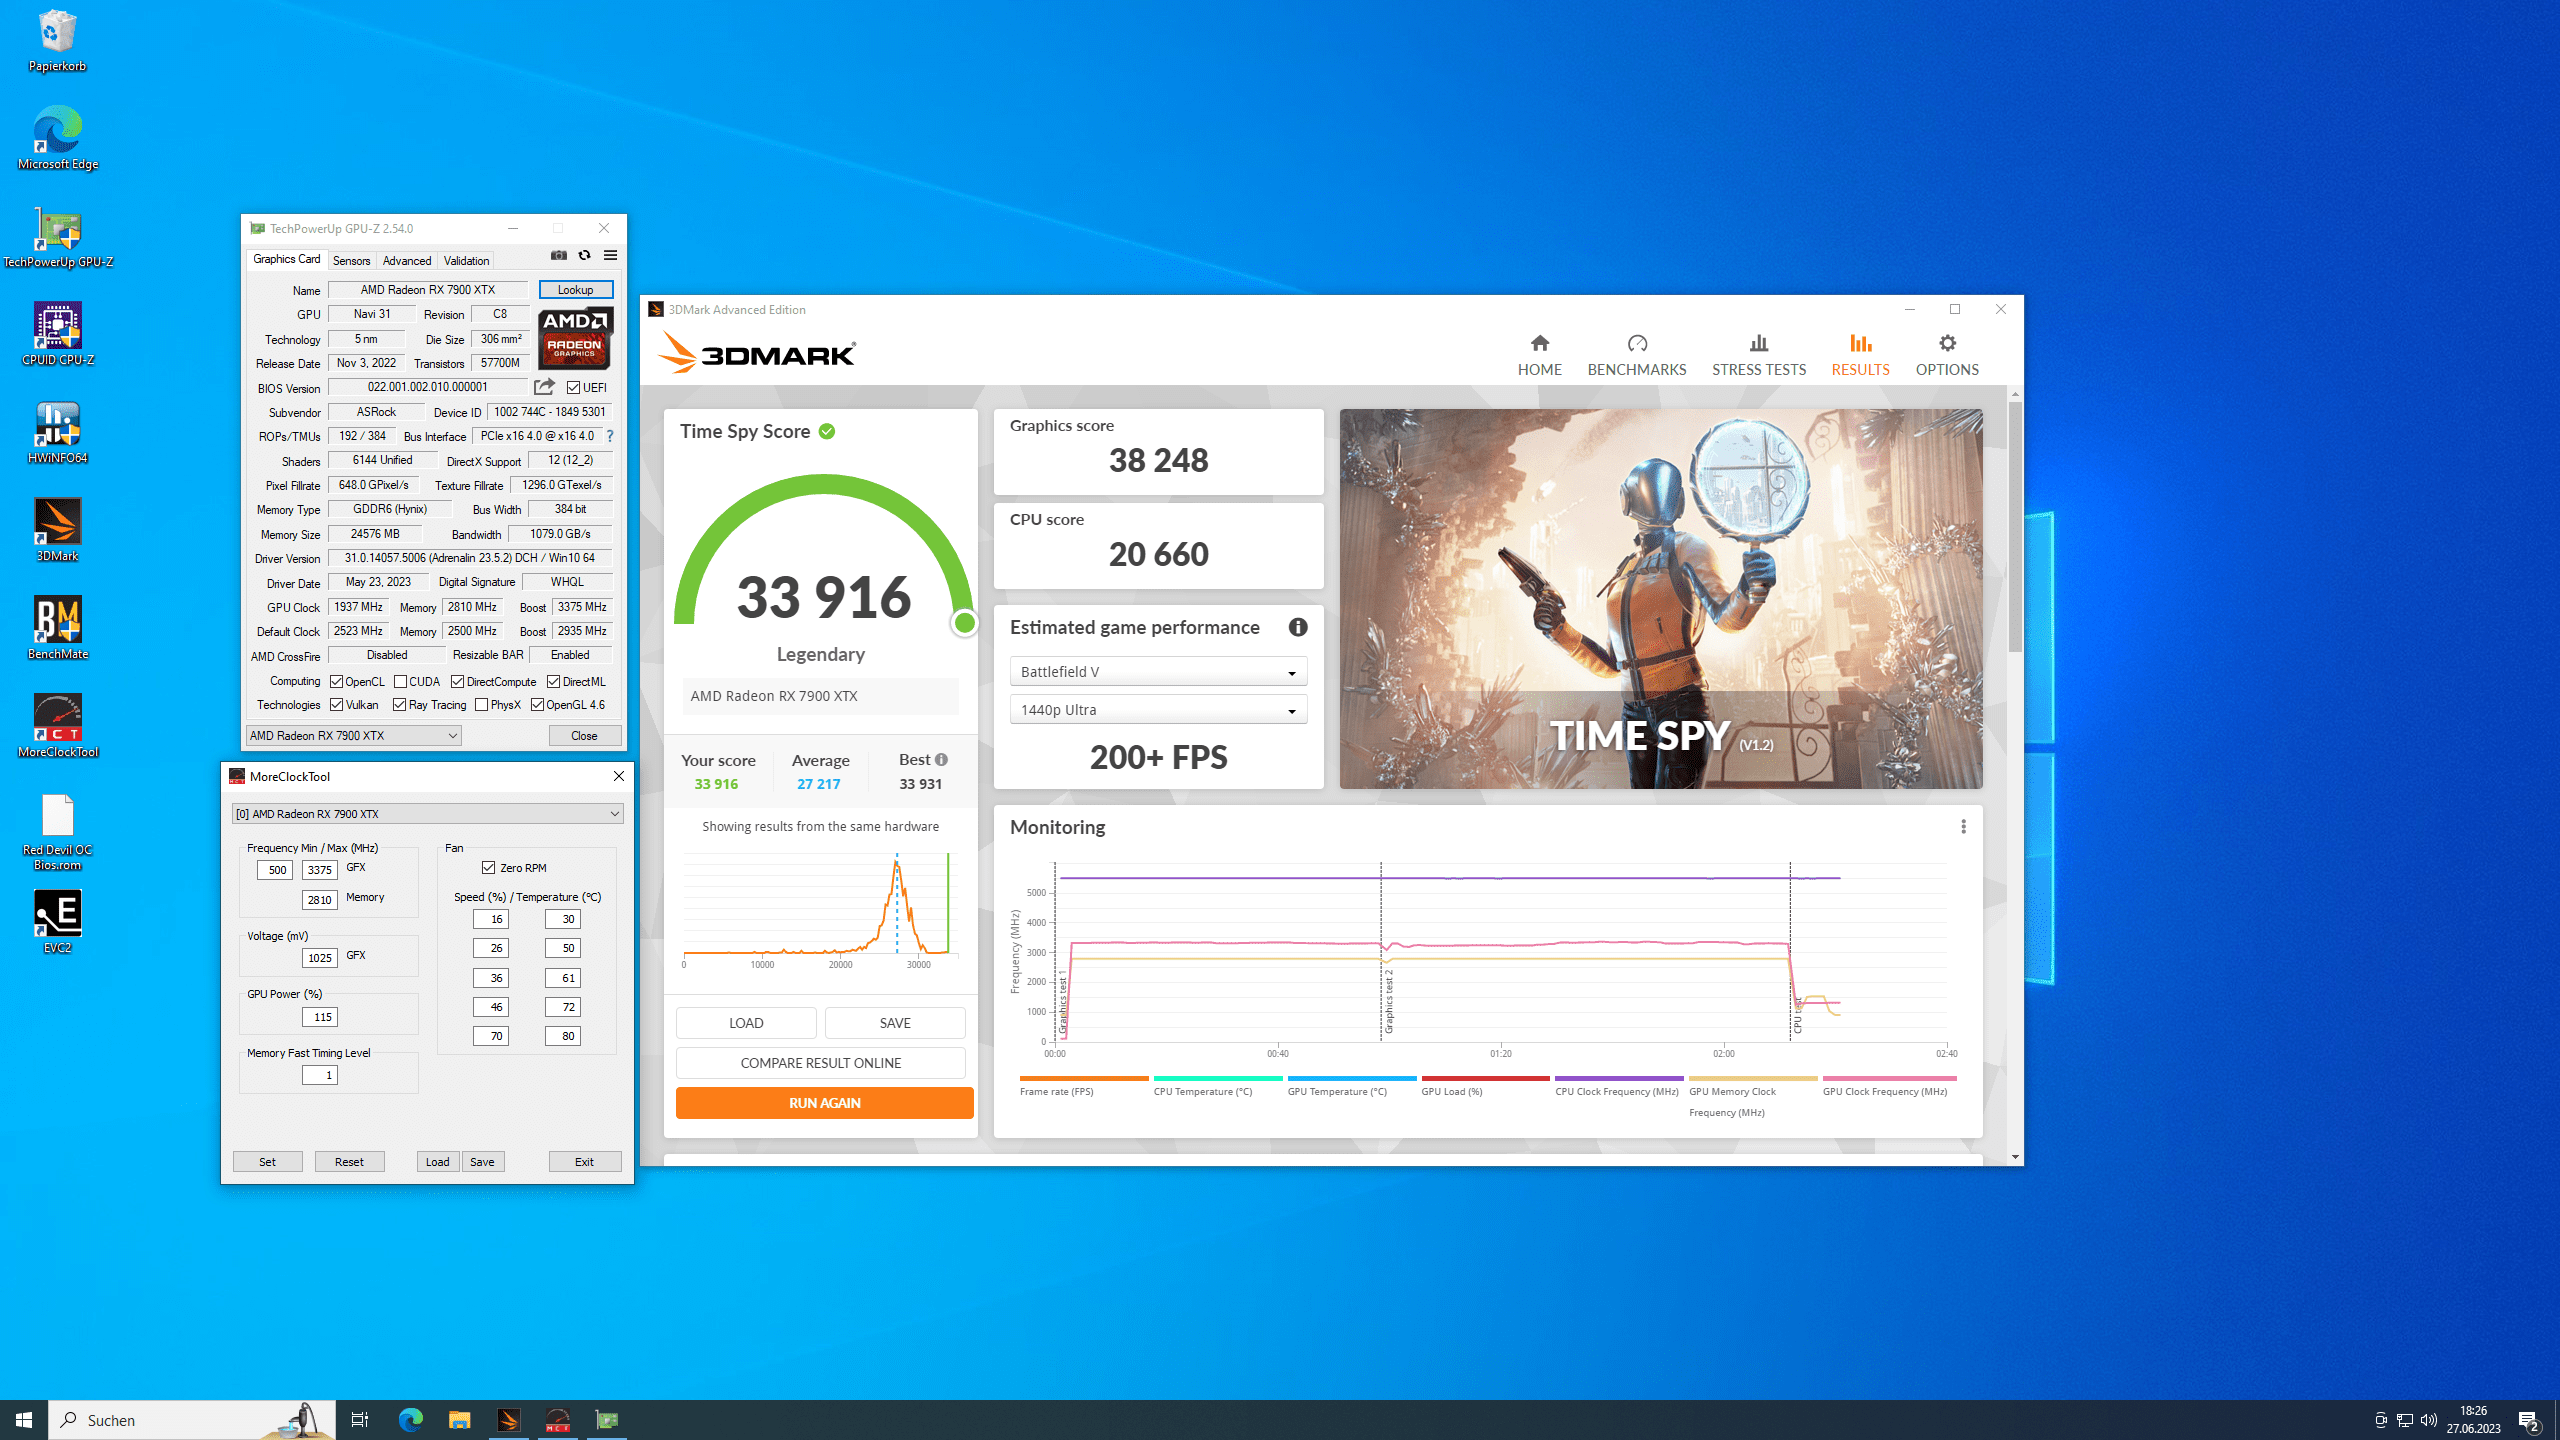Toggle the UEFI checkbox in GPU-Z

tap(573, 388)
